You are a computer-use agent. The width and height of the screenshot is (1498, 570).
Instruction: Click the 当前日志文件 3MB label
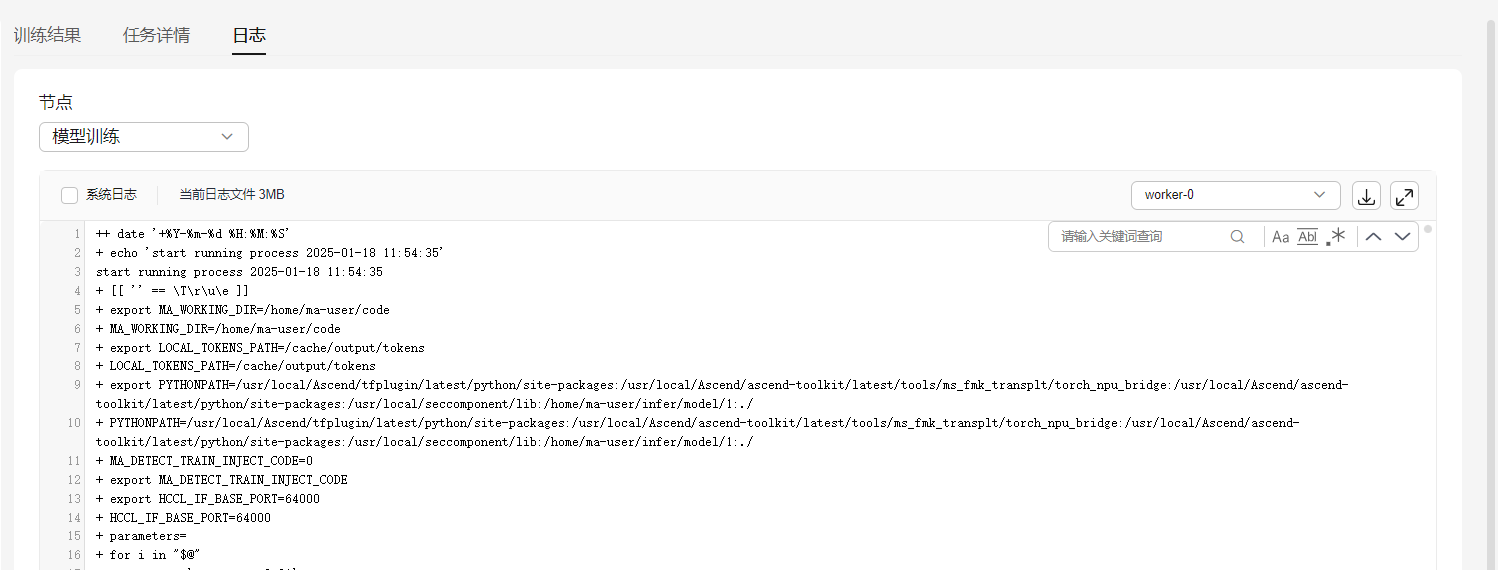pyautogui.click(x=231, y=195)
